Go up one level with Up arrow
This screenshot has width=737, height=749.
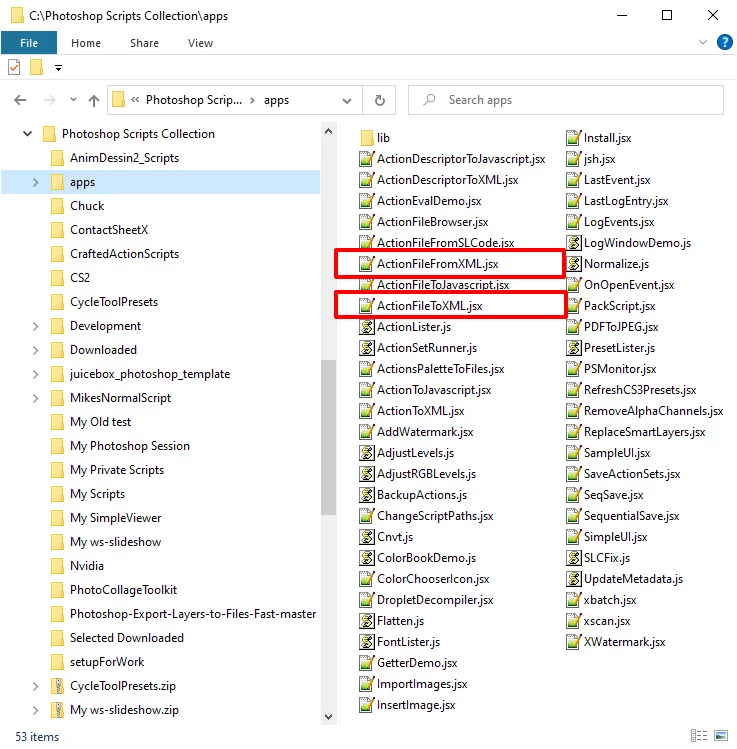(94, 100)
